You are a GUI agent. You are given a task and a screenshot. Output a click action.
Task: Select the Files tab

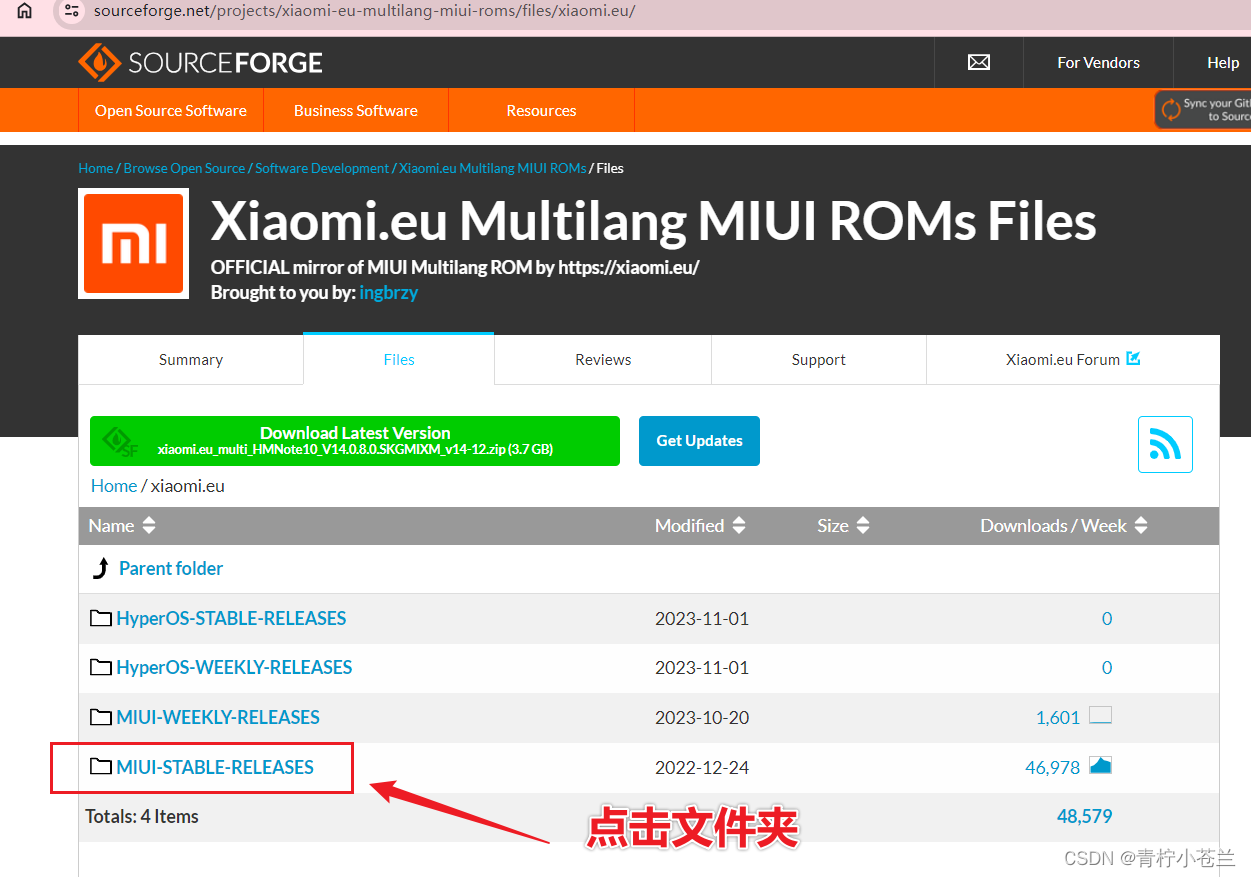point(399,359)
